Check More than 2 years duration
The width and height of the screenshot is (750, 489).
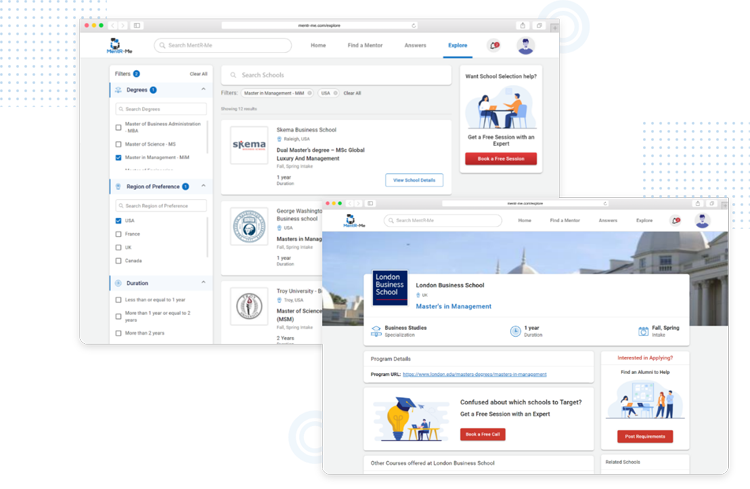pos(118,333)
